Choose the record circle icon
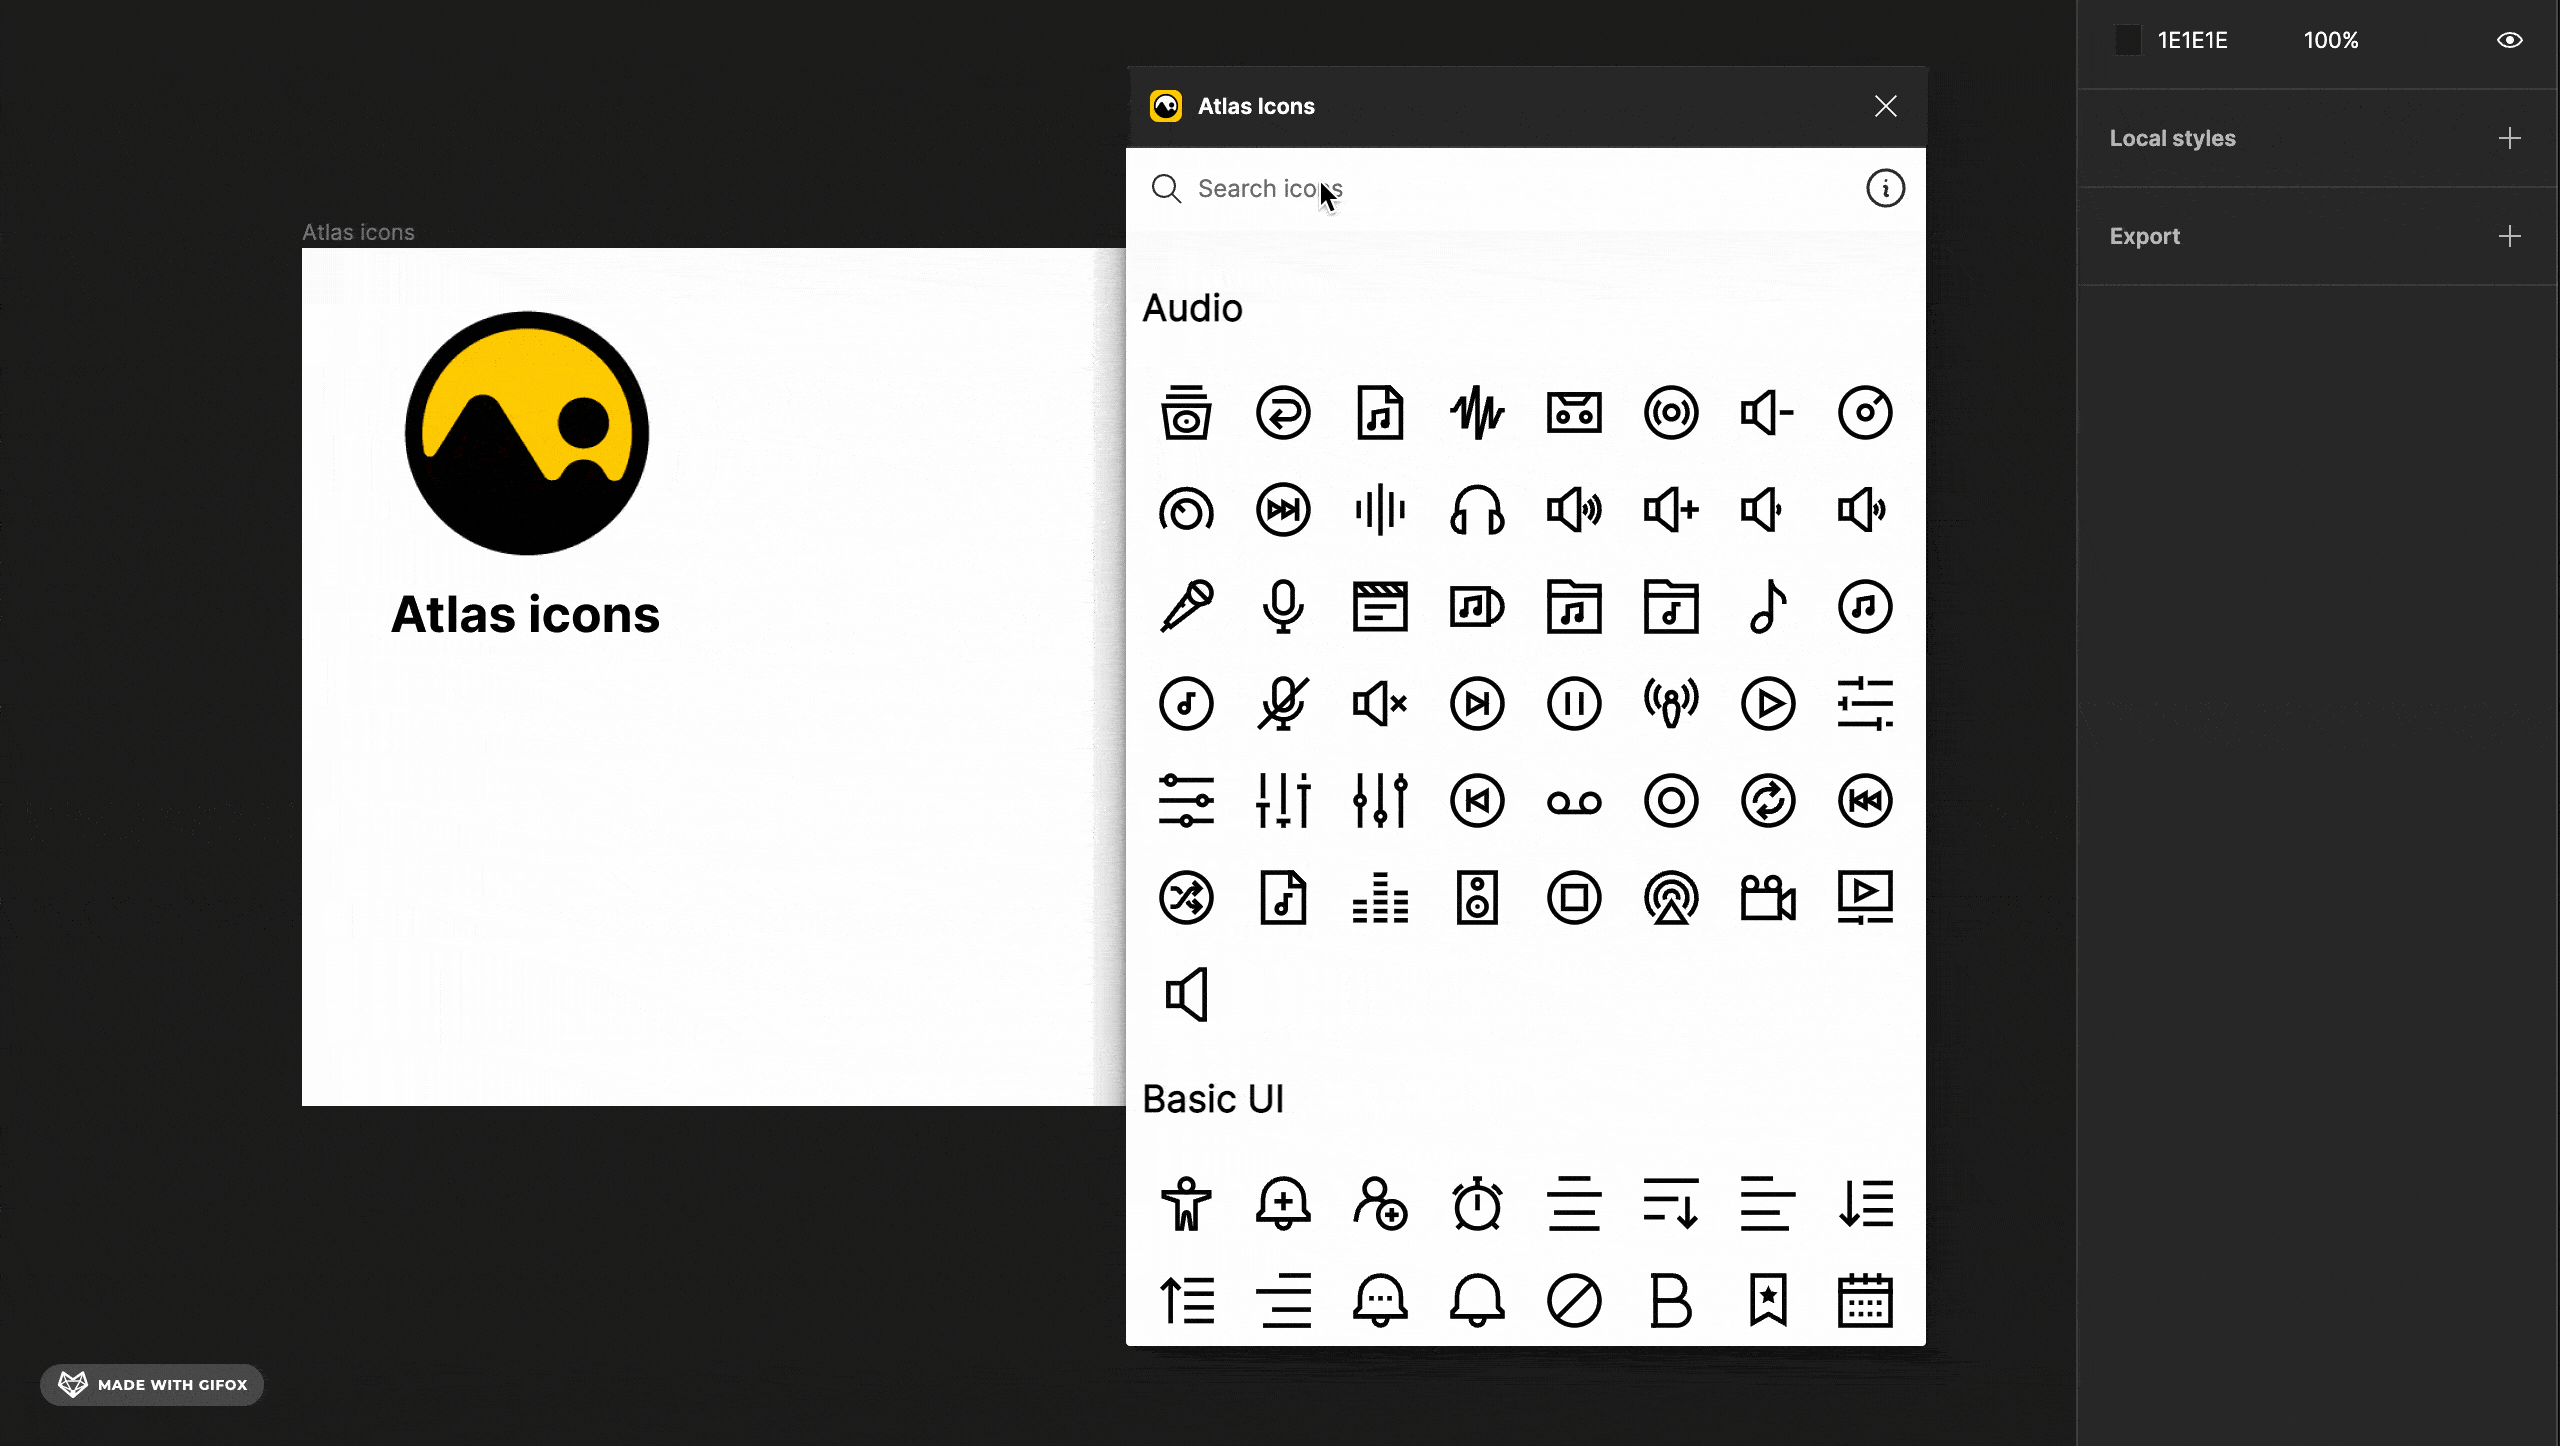2560x1446 pixels. click(x=1671, y=801)
